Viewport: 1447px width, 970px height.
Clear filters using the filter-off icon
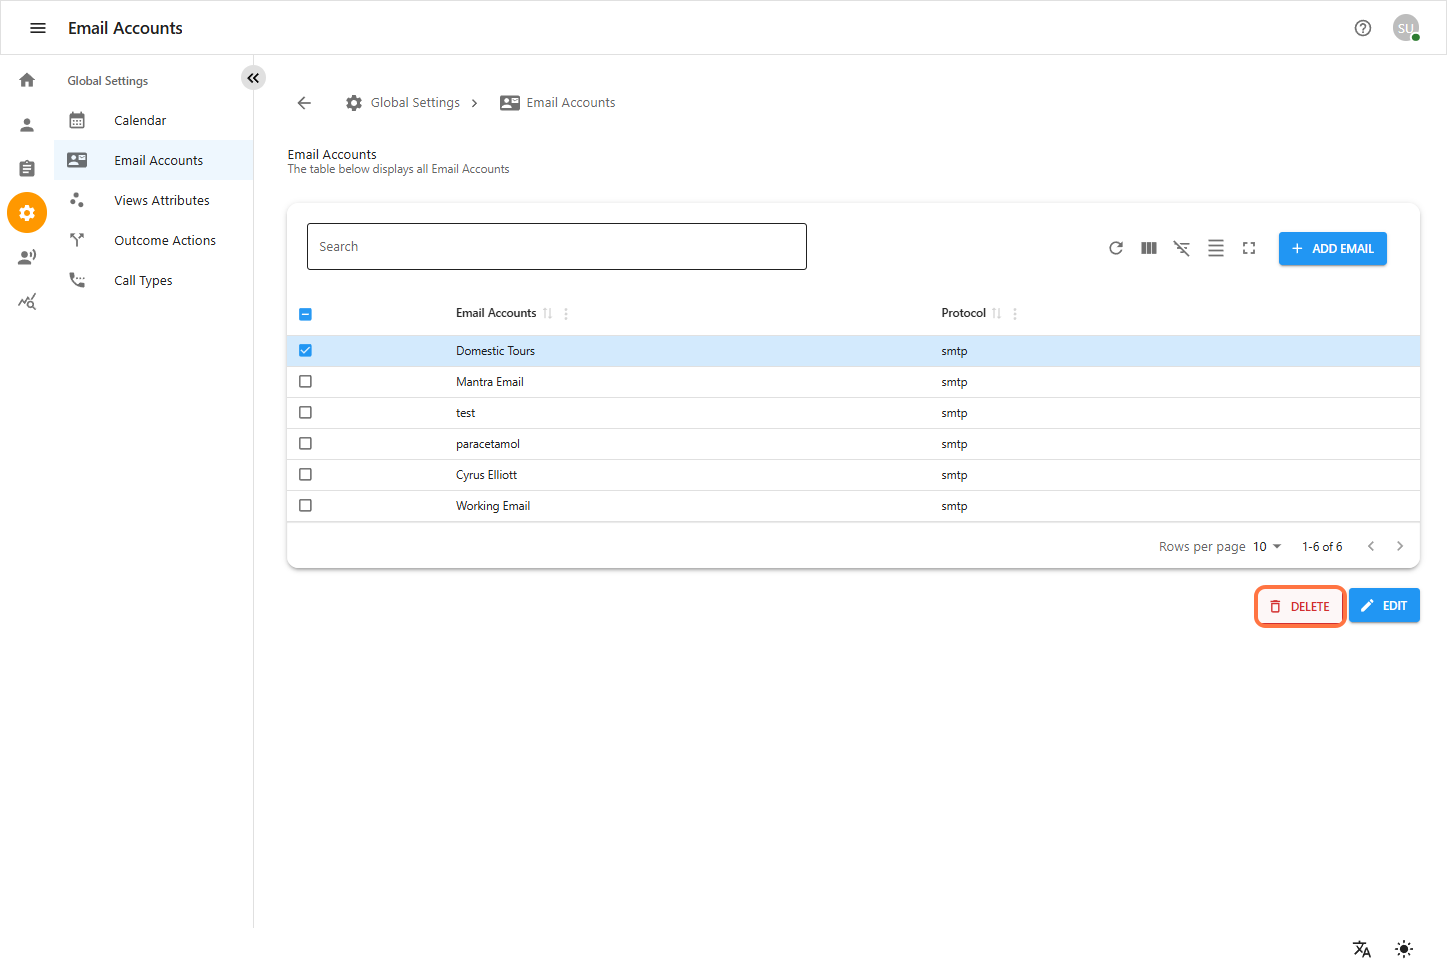click(x=1182, y=248)
